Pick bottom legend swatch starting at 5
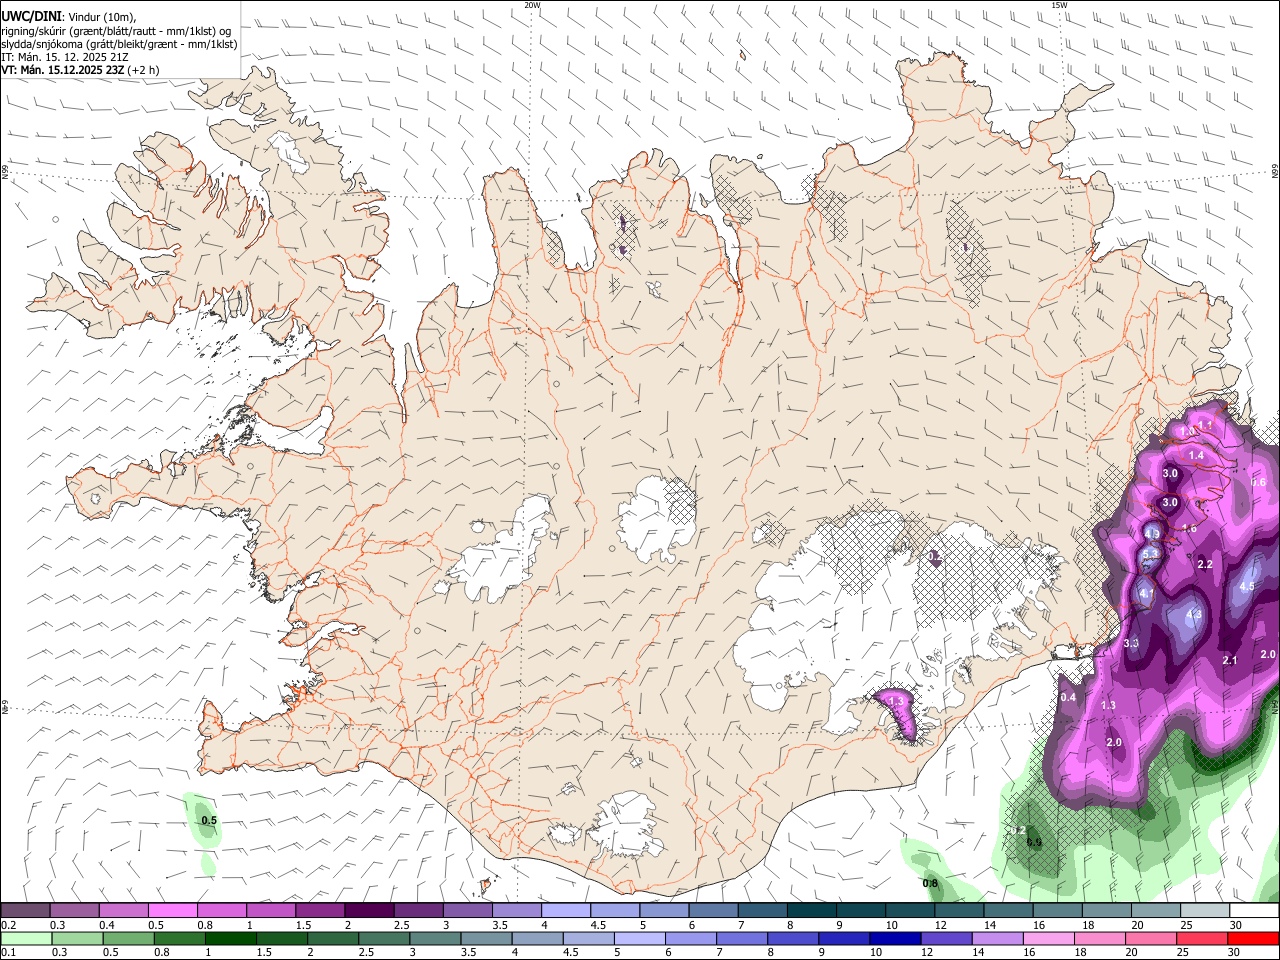1280x960 pixels. point(638,938)
